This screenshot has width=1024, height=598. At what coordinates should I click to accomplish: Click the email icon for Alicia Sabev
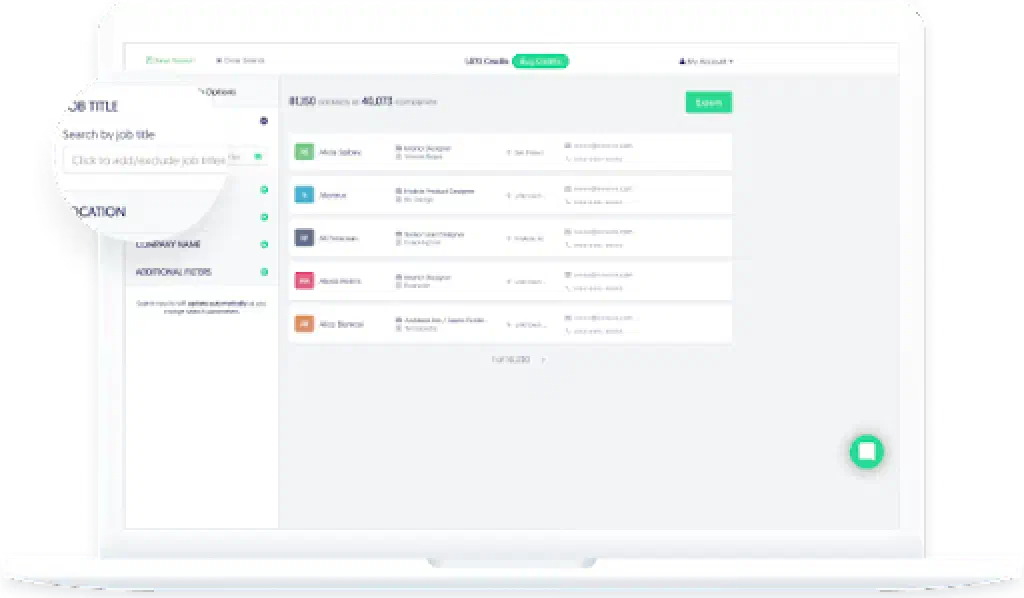pos(566,146)
